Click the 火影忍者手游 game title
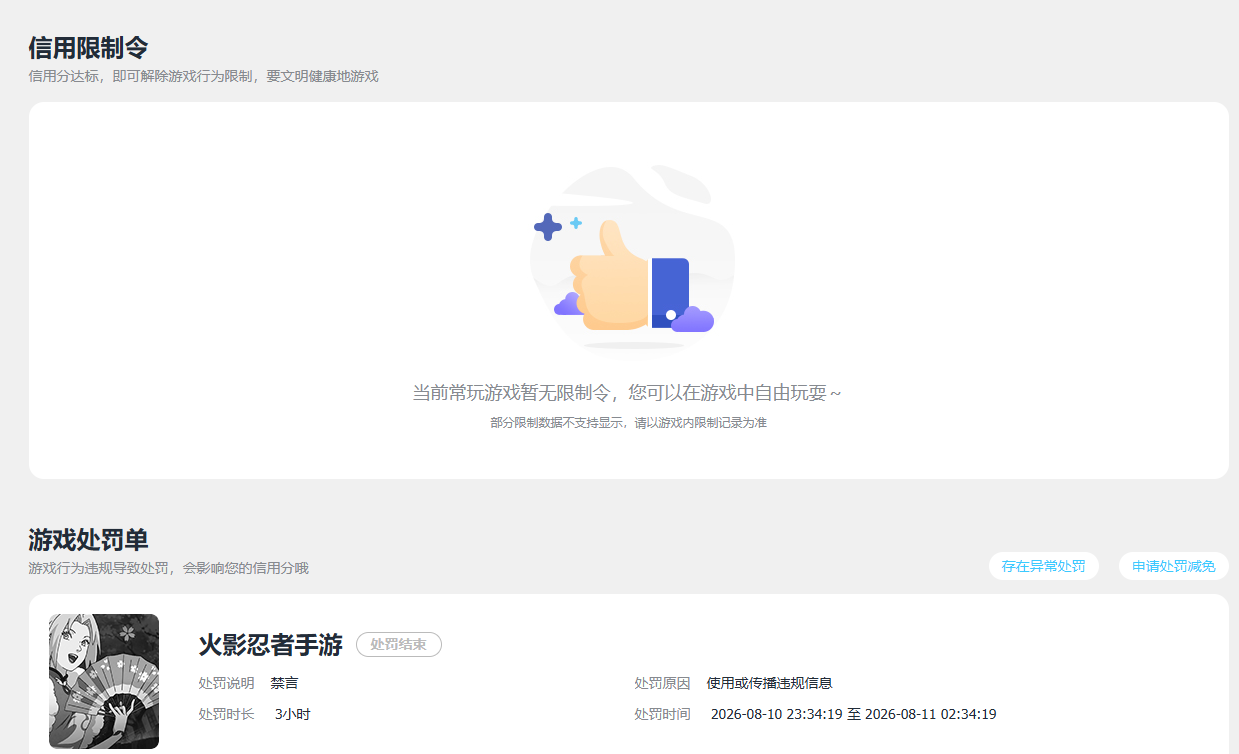 (270, 645)
